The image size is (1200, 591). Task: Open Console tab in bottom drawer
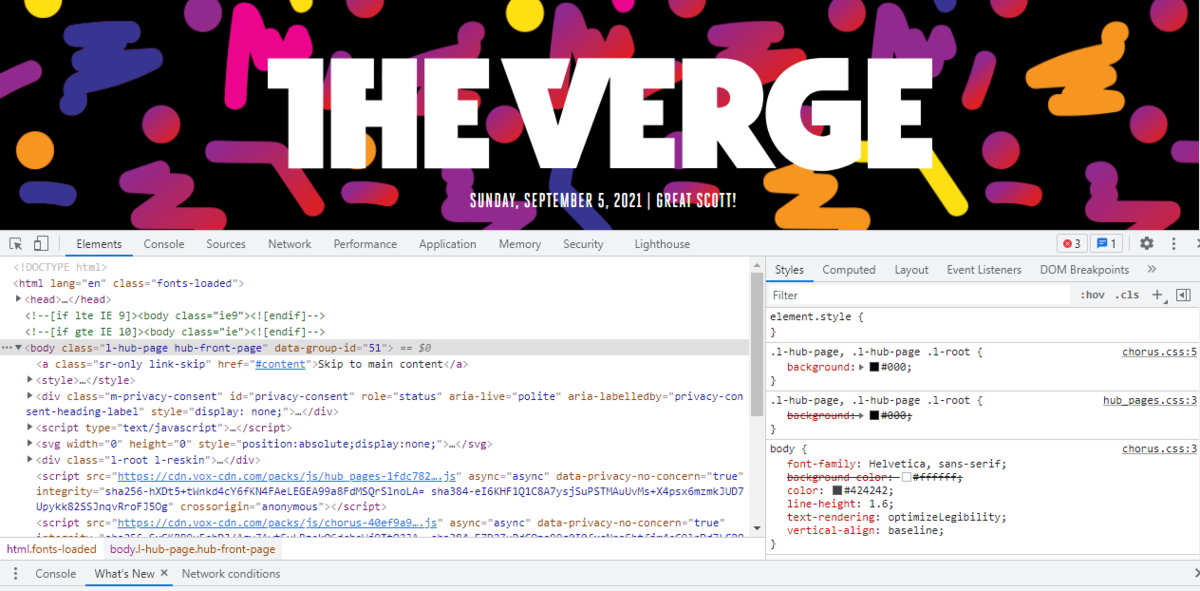click(x=56, y=574)
